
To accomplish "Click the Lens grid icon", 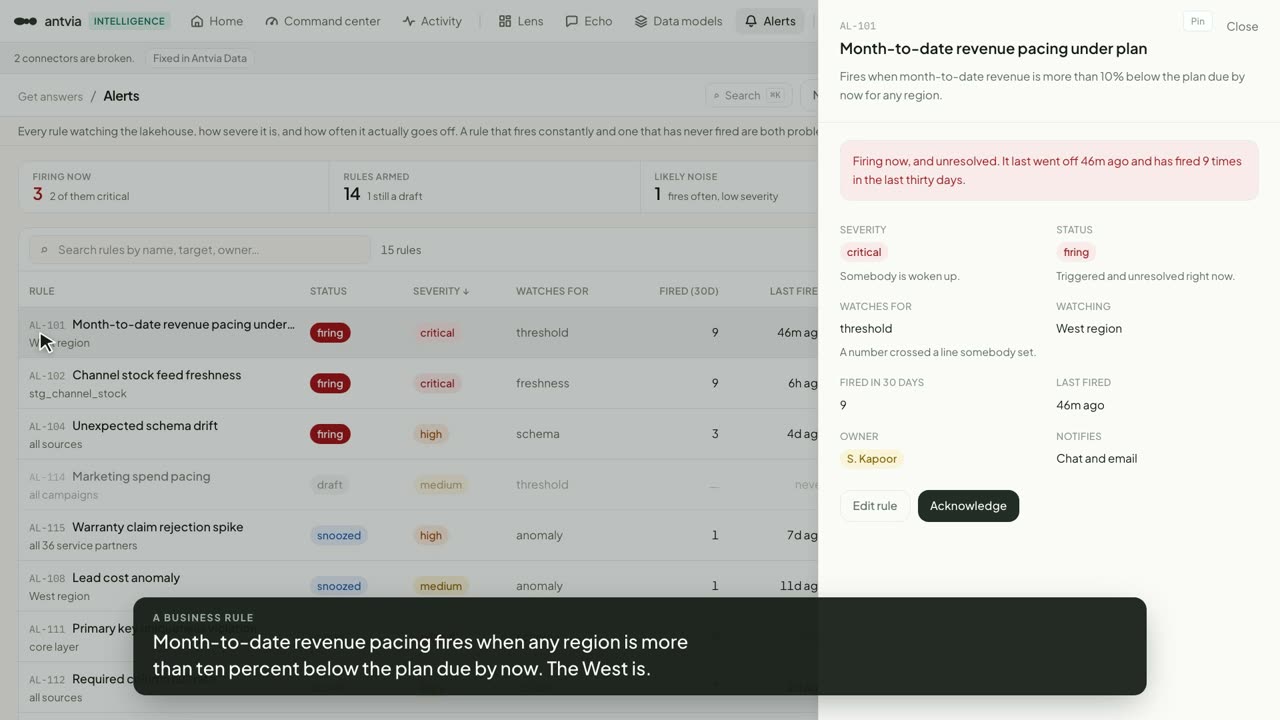I will (x=505, y=21).
